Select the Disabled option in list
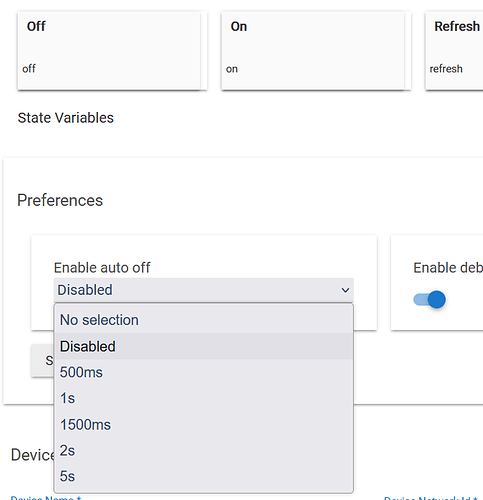483x500 pixels. pyautogui.click(x=204, y=346)
